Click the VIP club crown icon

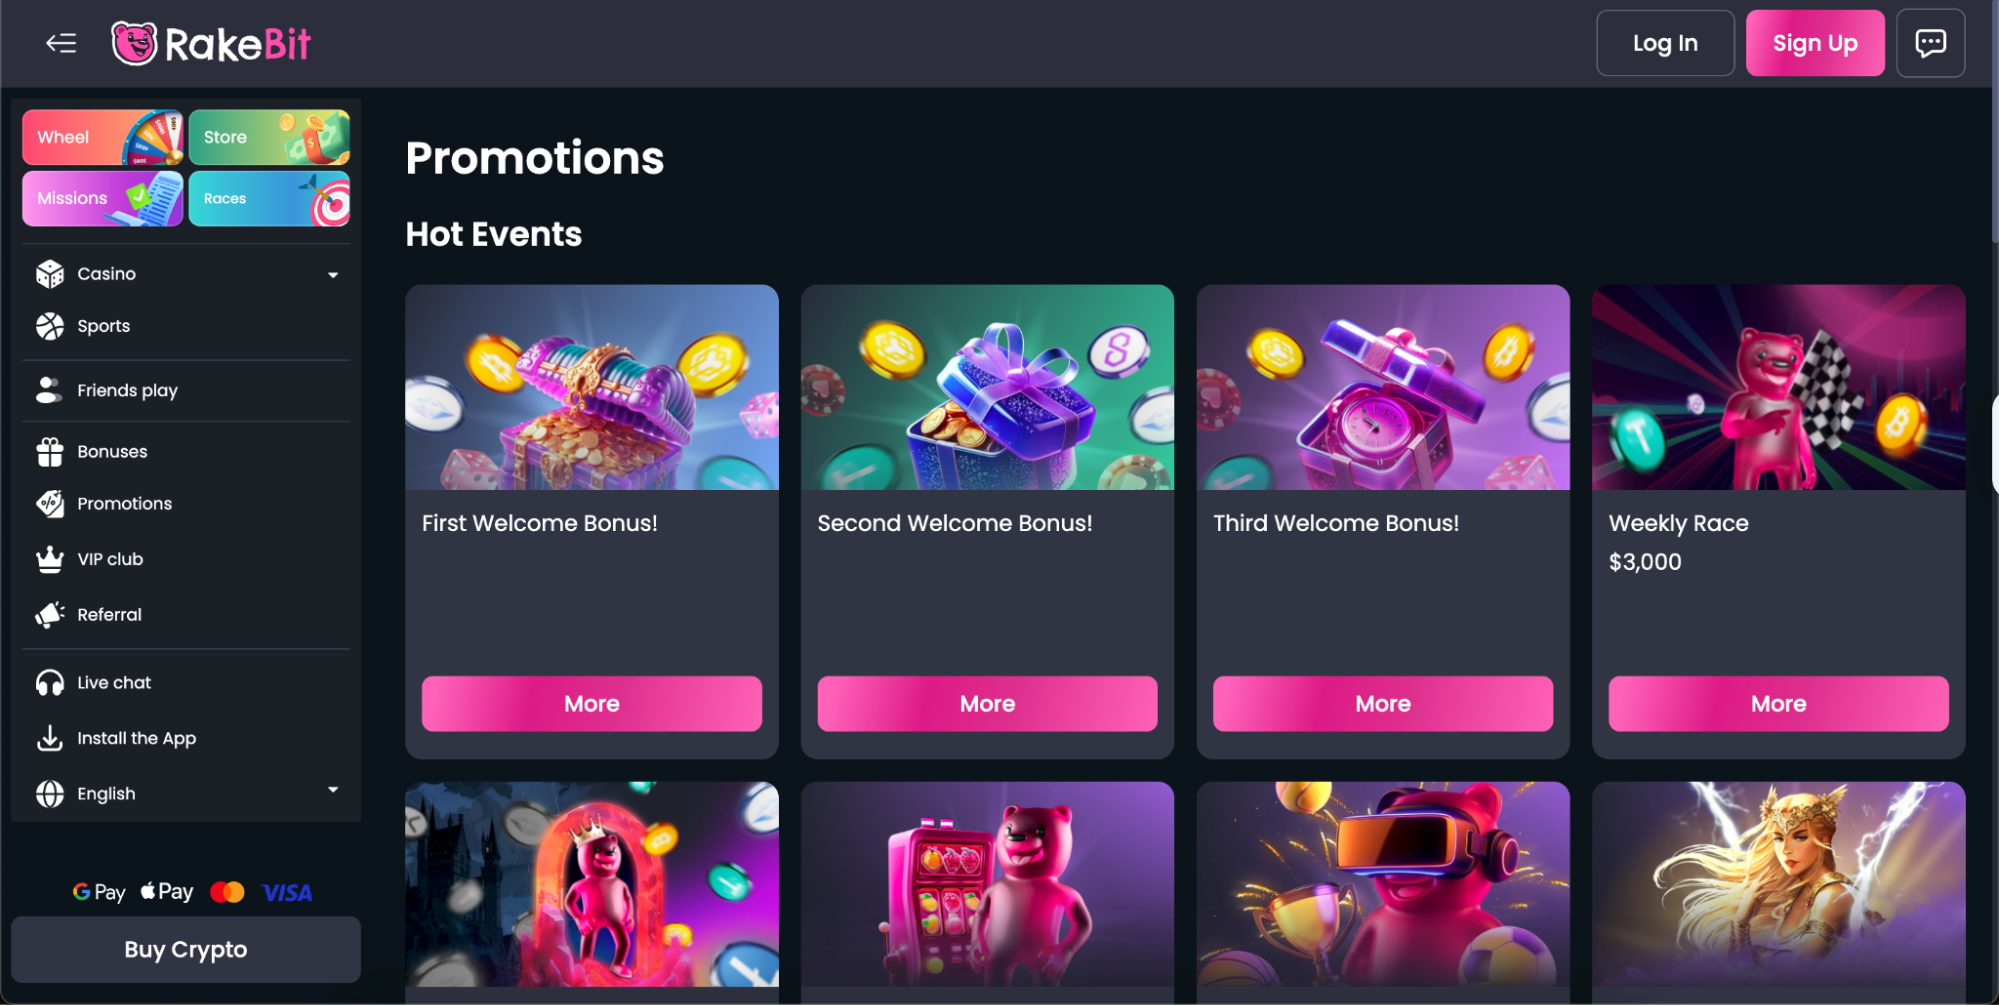(50, 559)
